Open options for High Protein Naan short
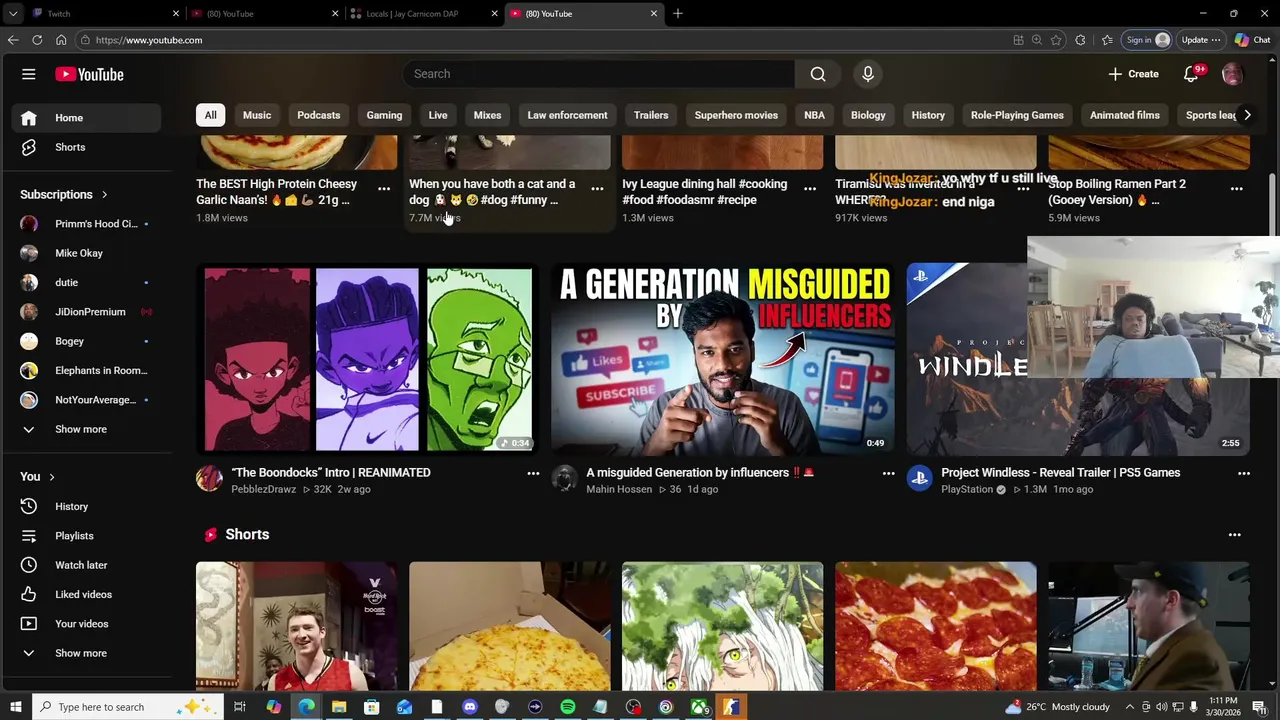 click(384, 188)
